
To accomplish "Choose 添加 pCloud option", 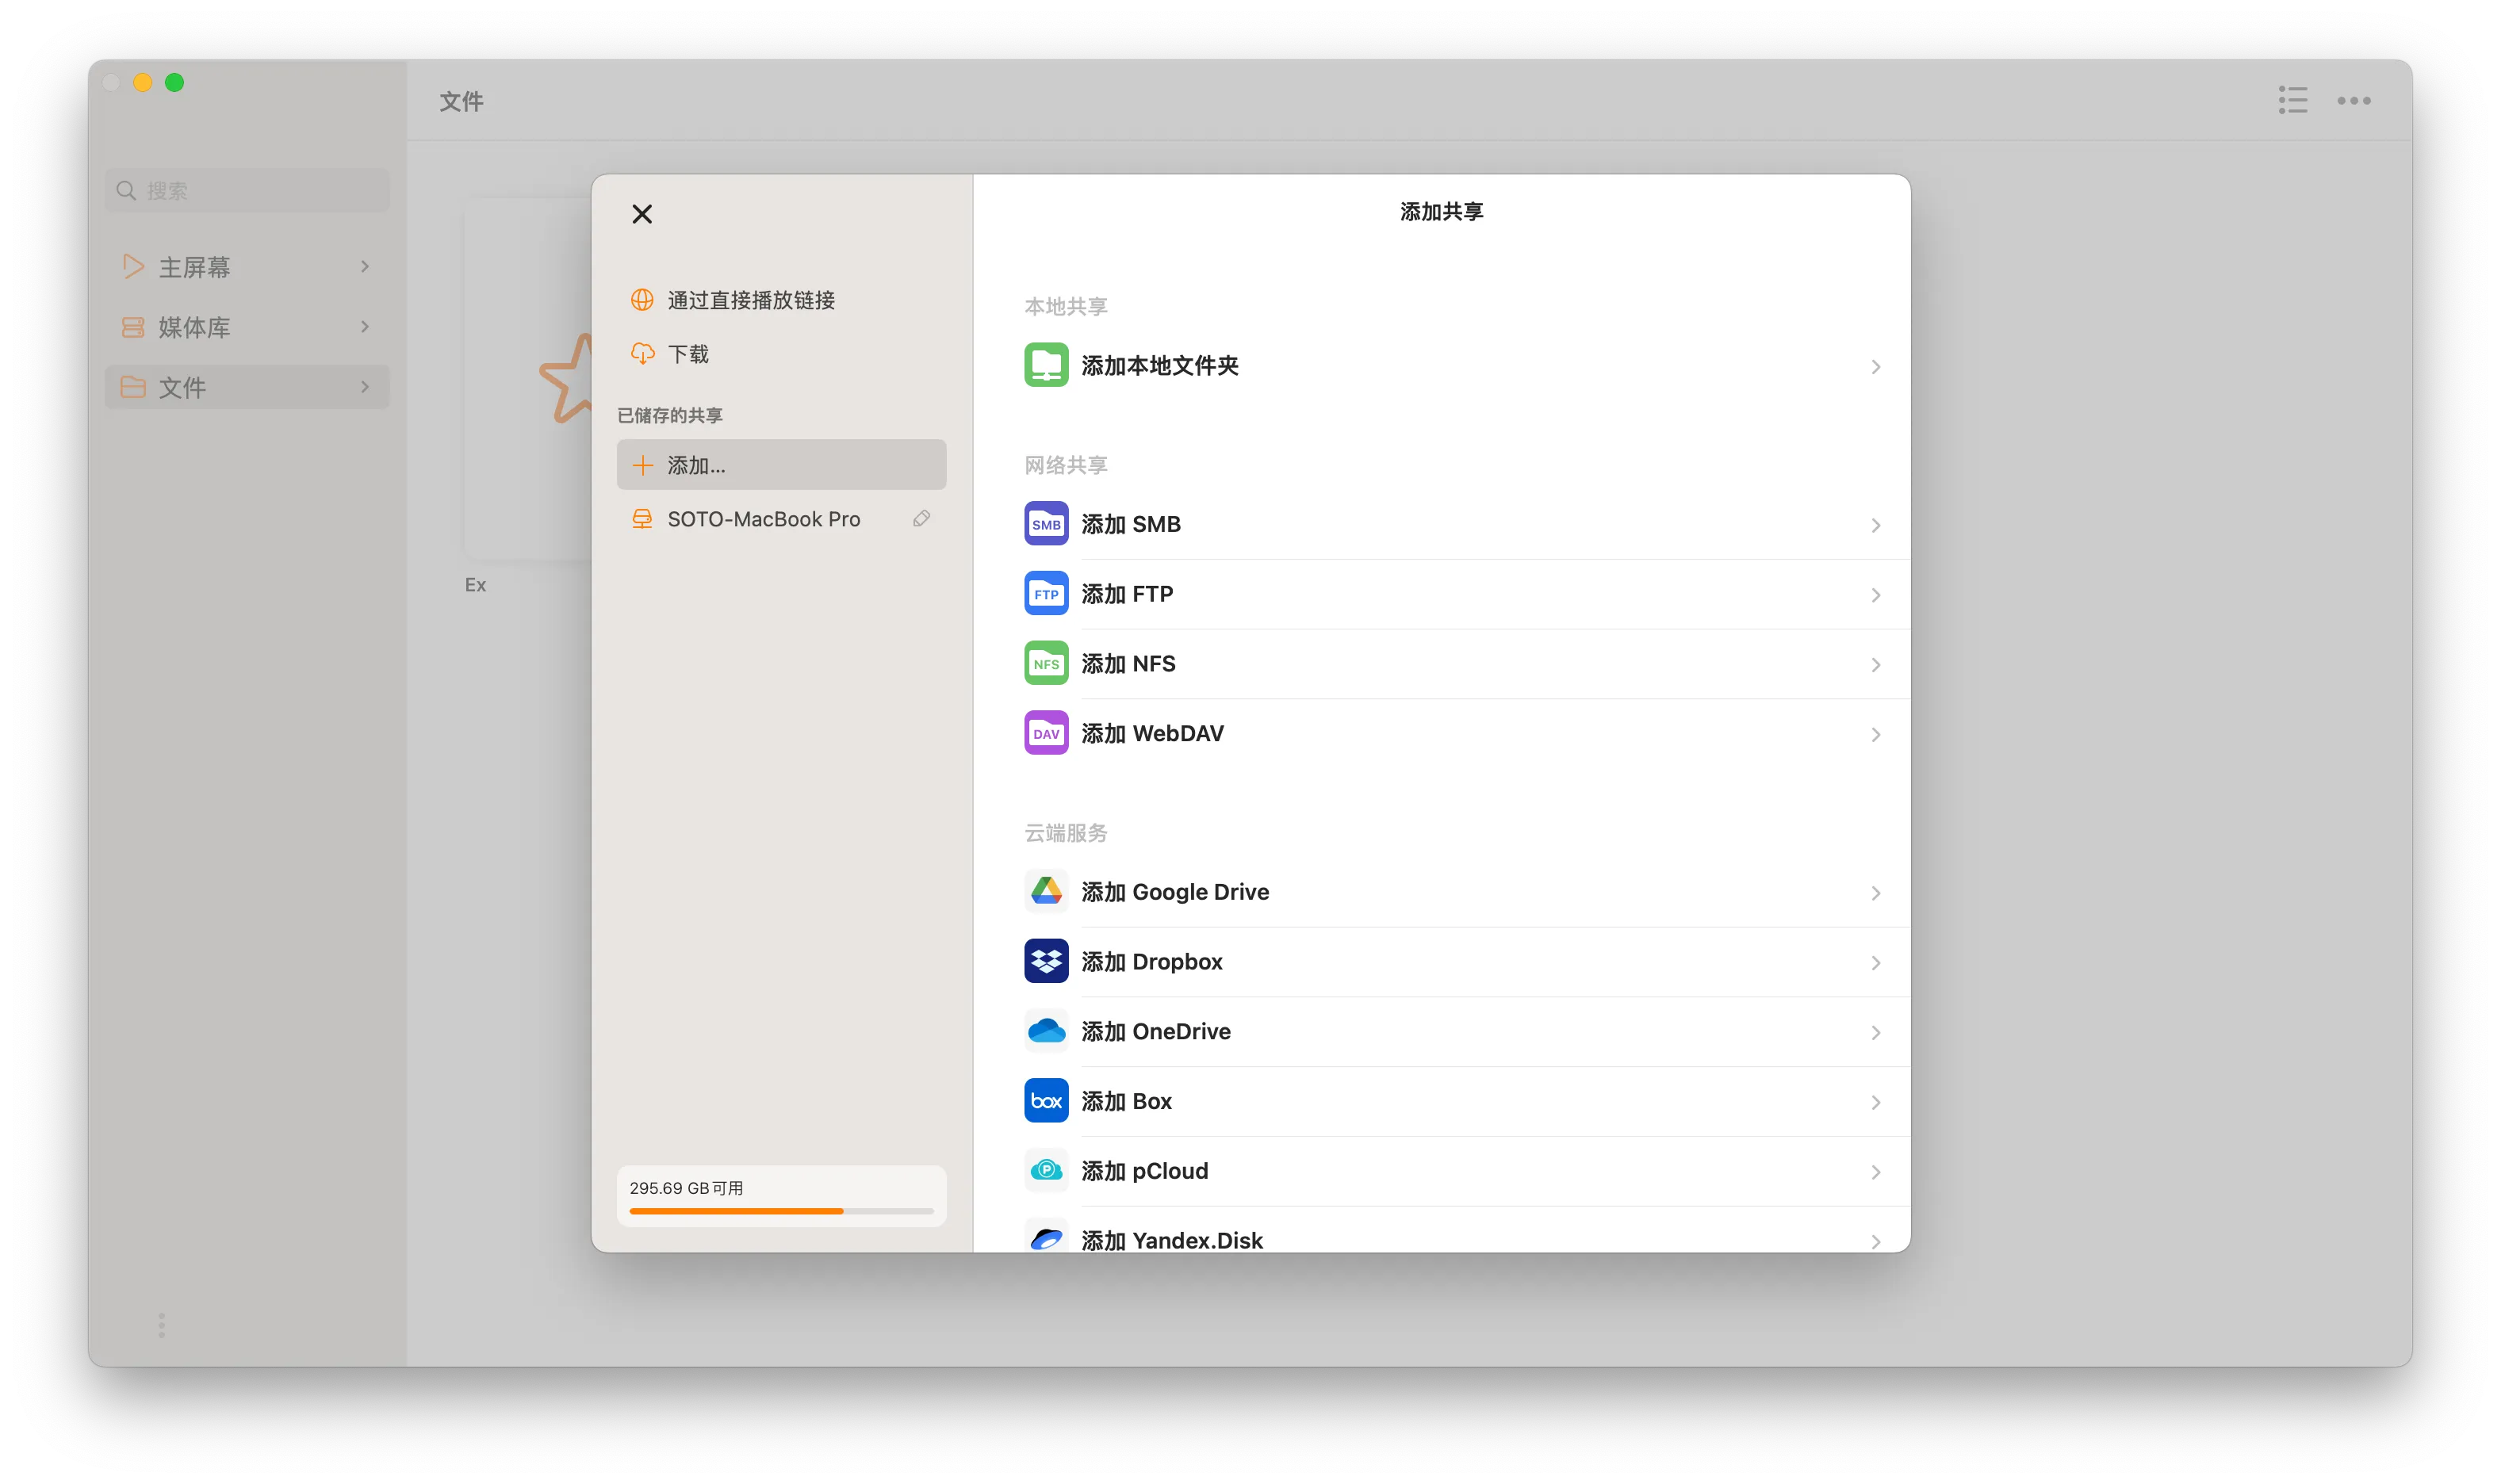I will coord(1466,1170).
